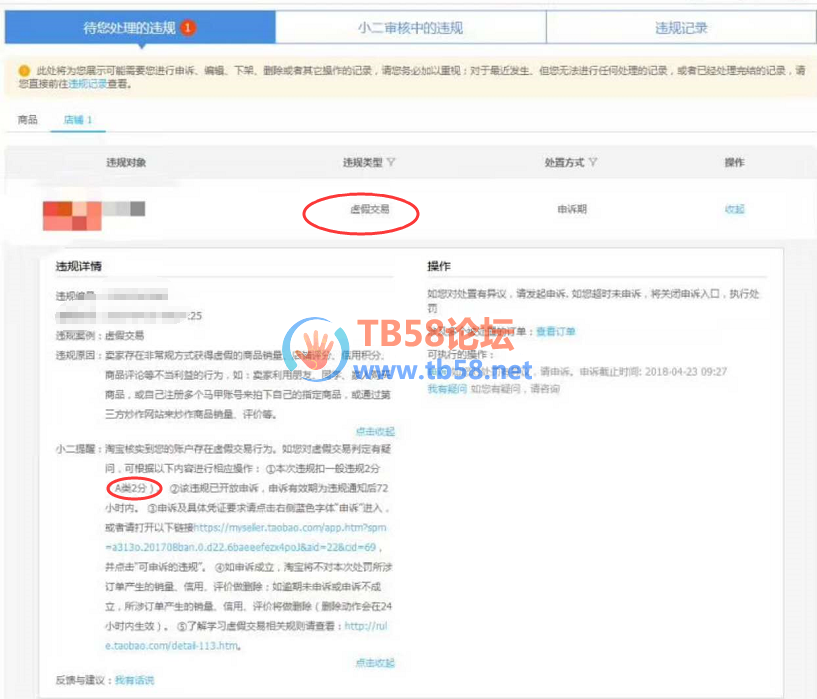
Task: Click the 违规详情 section heading
Action: pyautogui.click(x=79, y=266)
